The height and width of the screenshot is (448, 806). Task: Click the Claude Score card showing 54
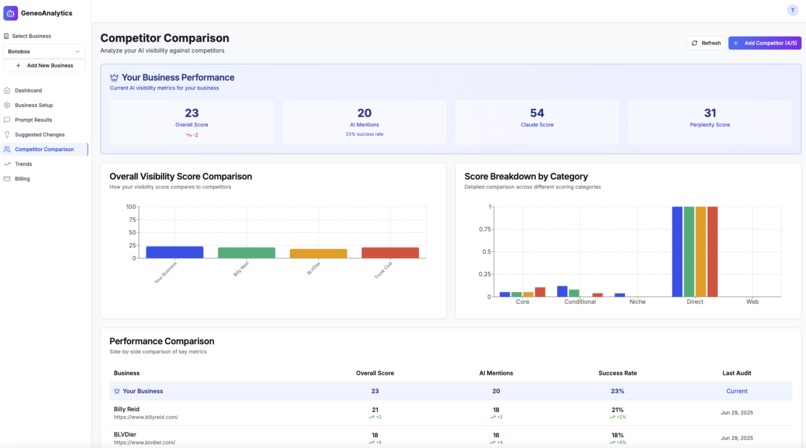pos(537,122)
